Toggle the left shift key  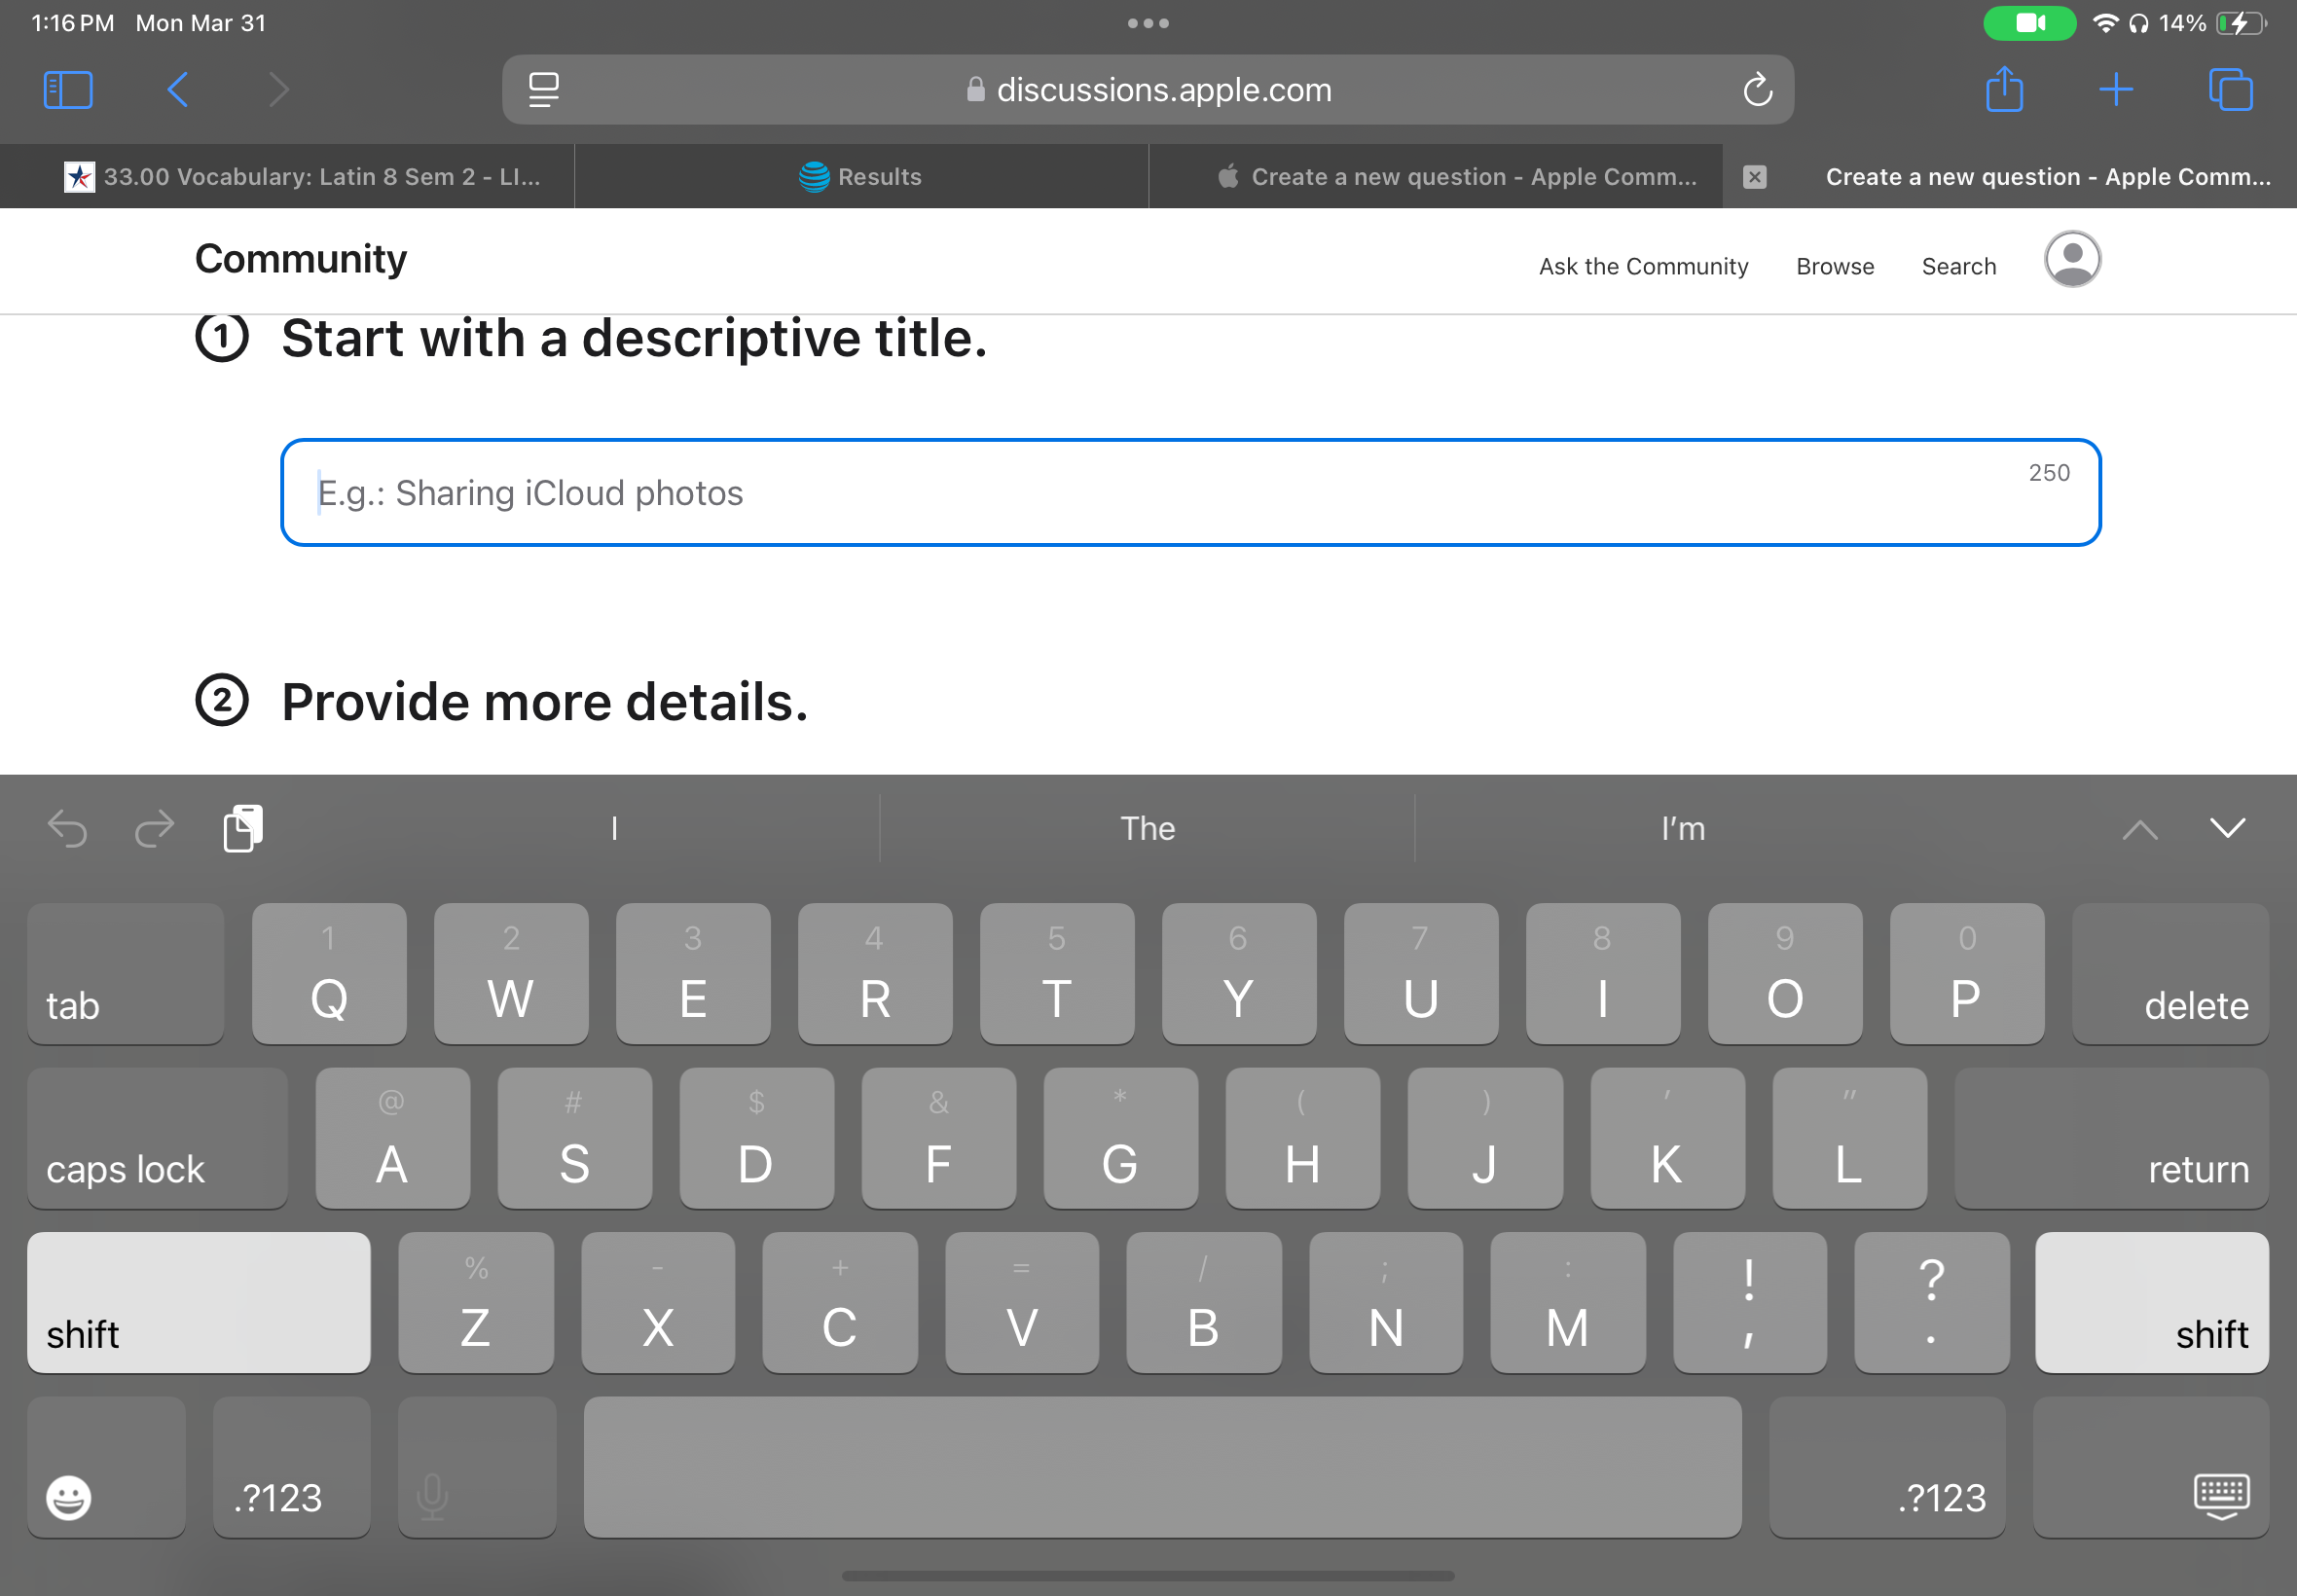[198, 1303]
